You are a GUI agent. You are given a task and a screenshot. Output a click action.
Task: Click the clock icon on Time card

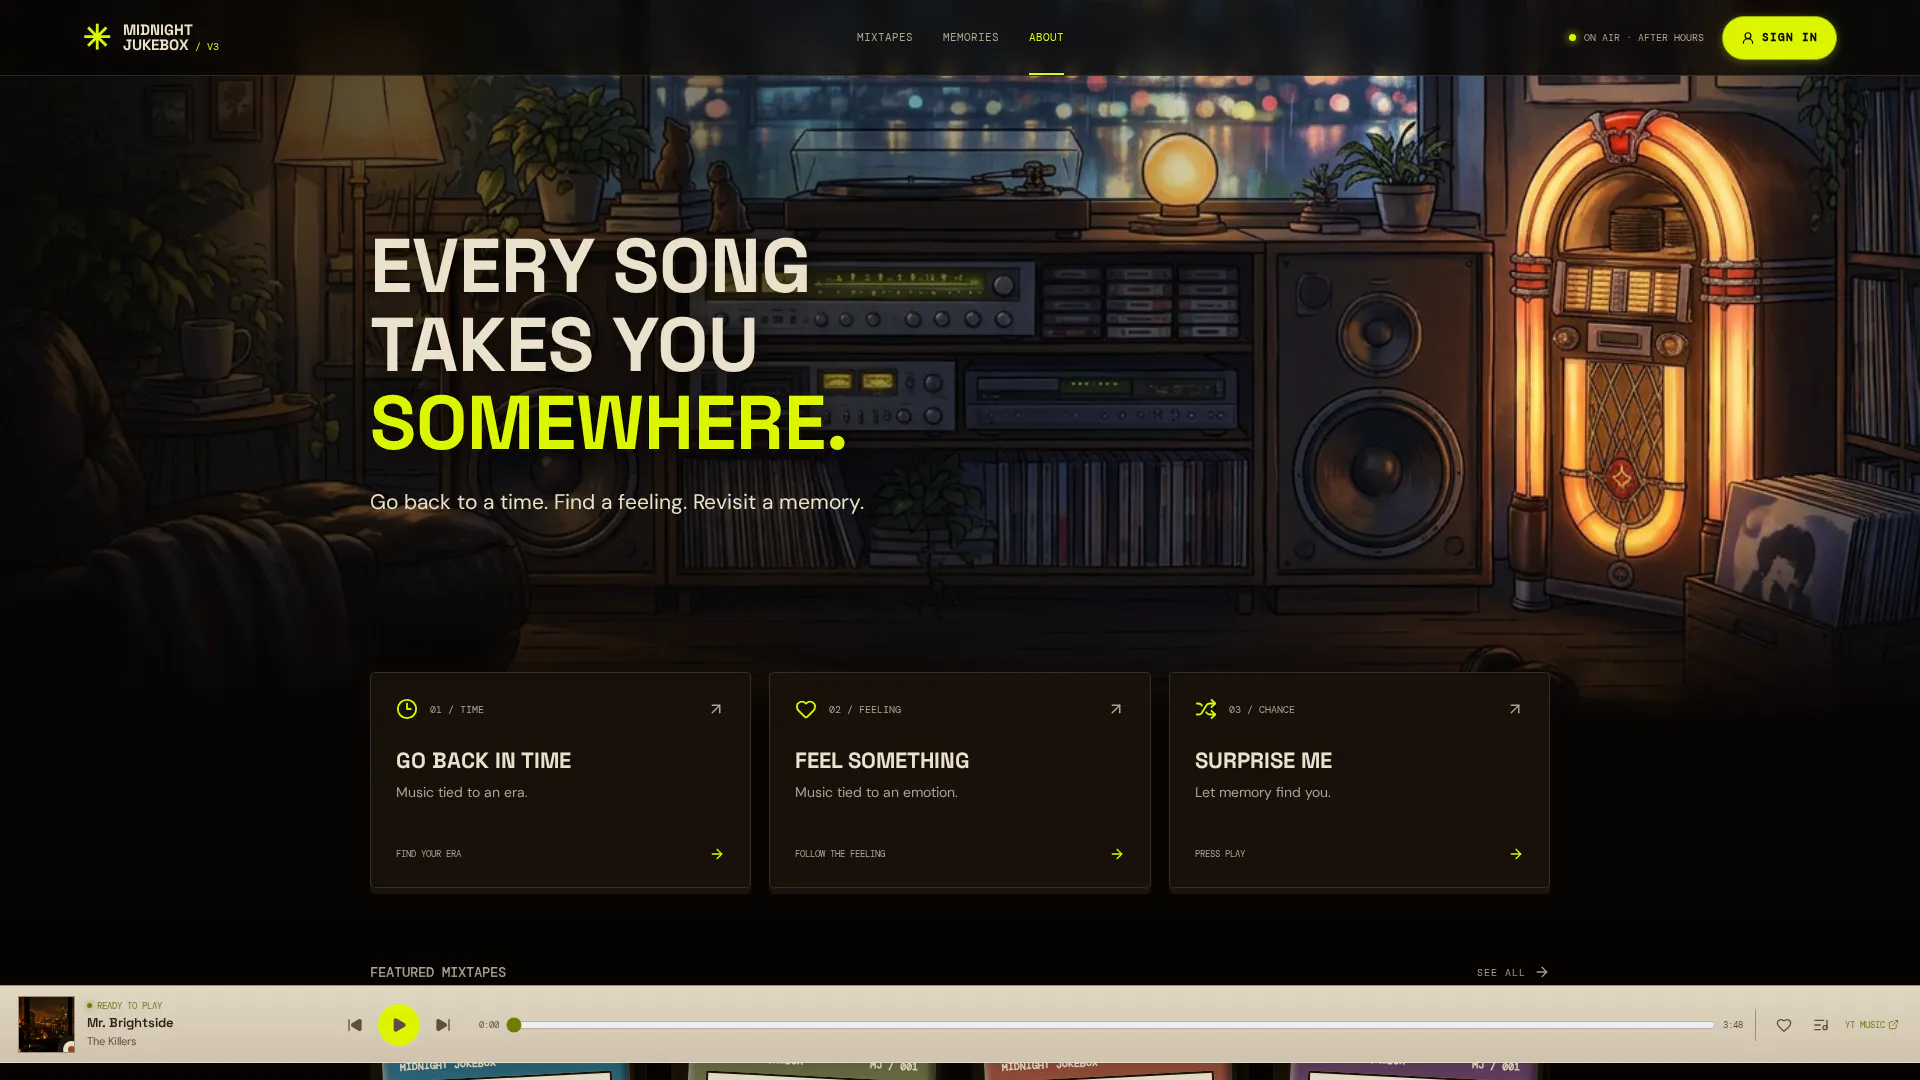click(x=407, y=709)
